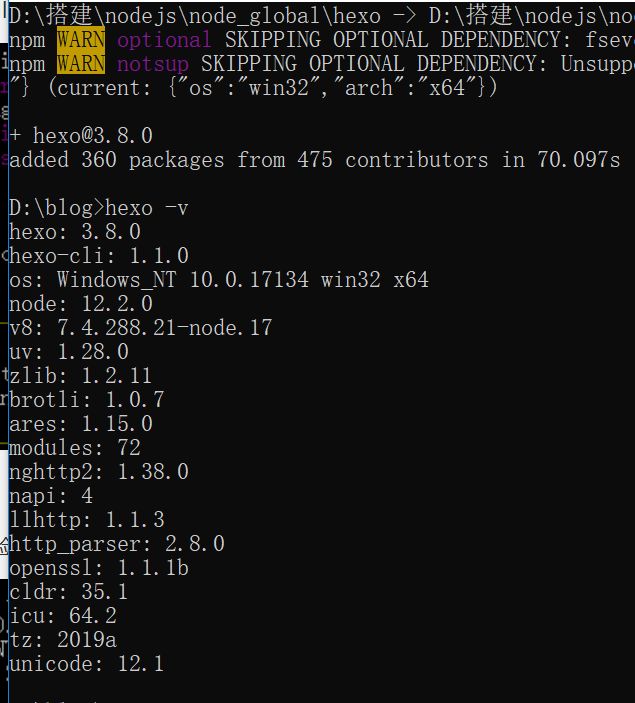Select the '+ hexo@3.8.0' line
635x703 pixels.
(81, 136)
